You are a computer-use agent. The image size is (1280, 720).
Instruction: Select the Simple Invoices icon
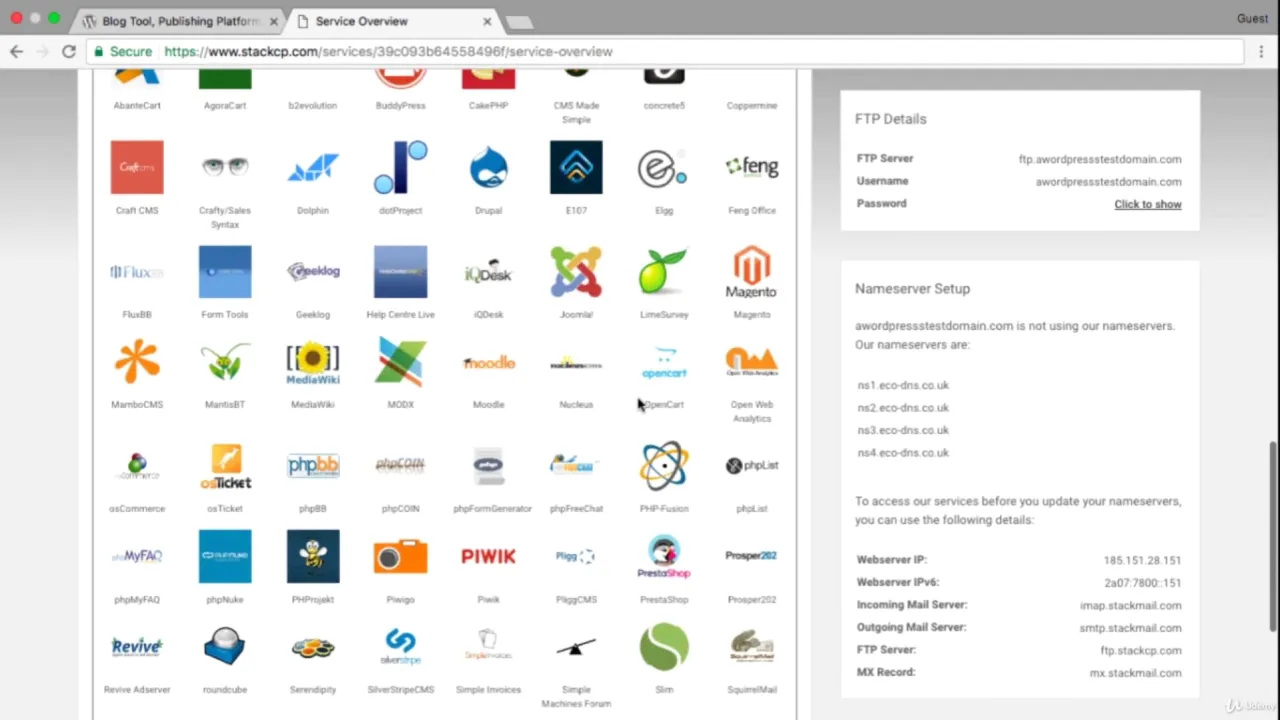coord(489,647)
